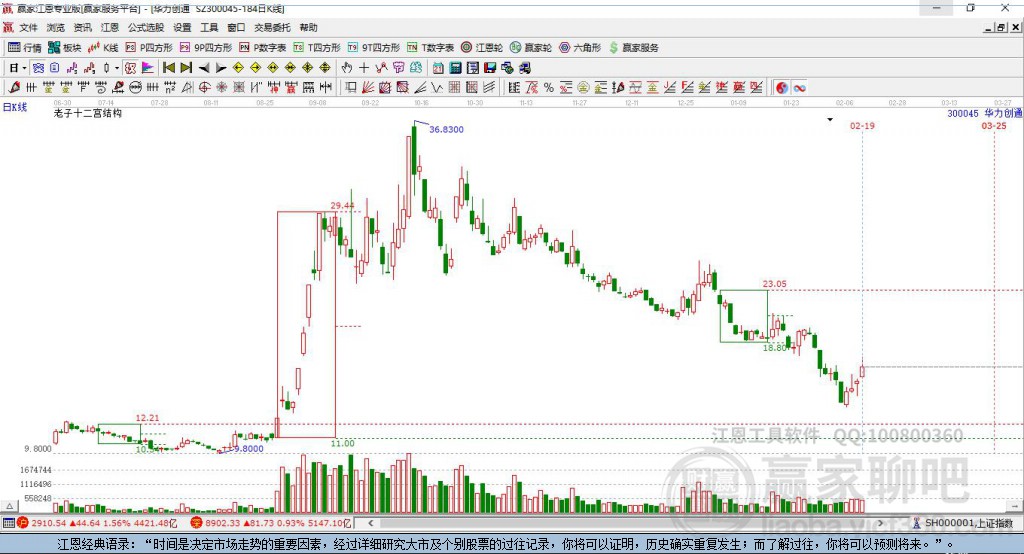
Task: Open the 公式选股 menu
Action: pyautogui.click(x=146, y=27)
